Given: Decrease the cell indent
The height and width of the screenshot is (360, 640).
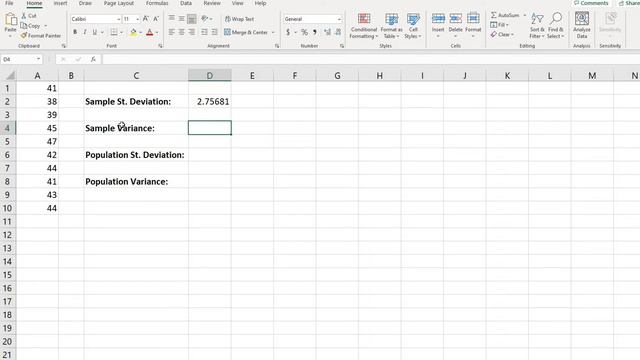Looking at the screenshot, I should pyautogui.click(x=204, y=32).
